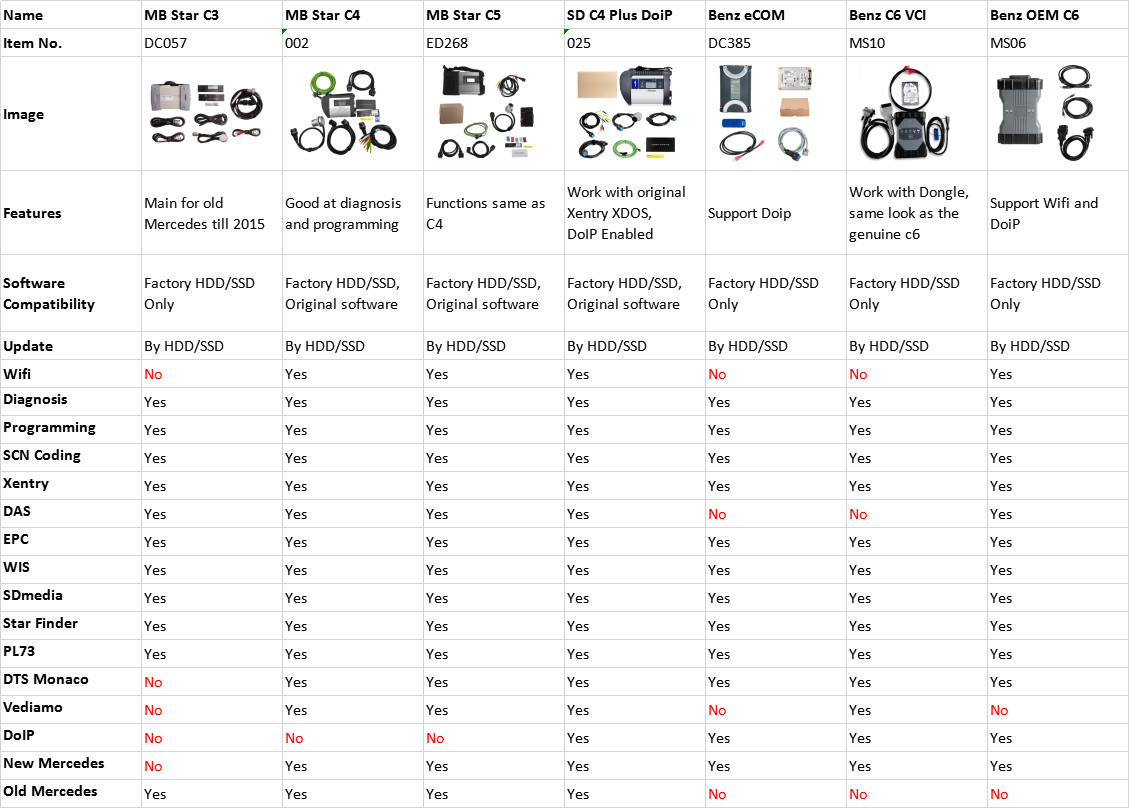Click the "Main for old Mercedes till 2015" cell

tap(204, 213)
